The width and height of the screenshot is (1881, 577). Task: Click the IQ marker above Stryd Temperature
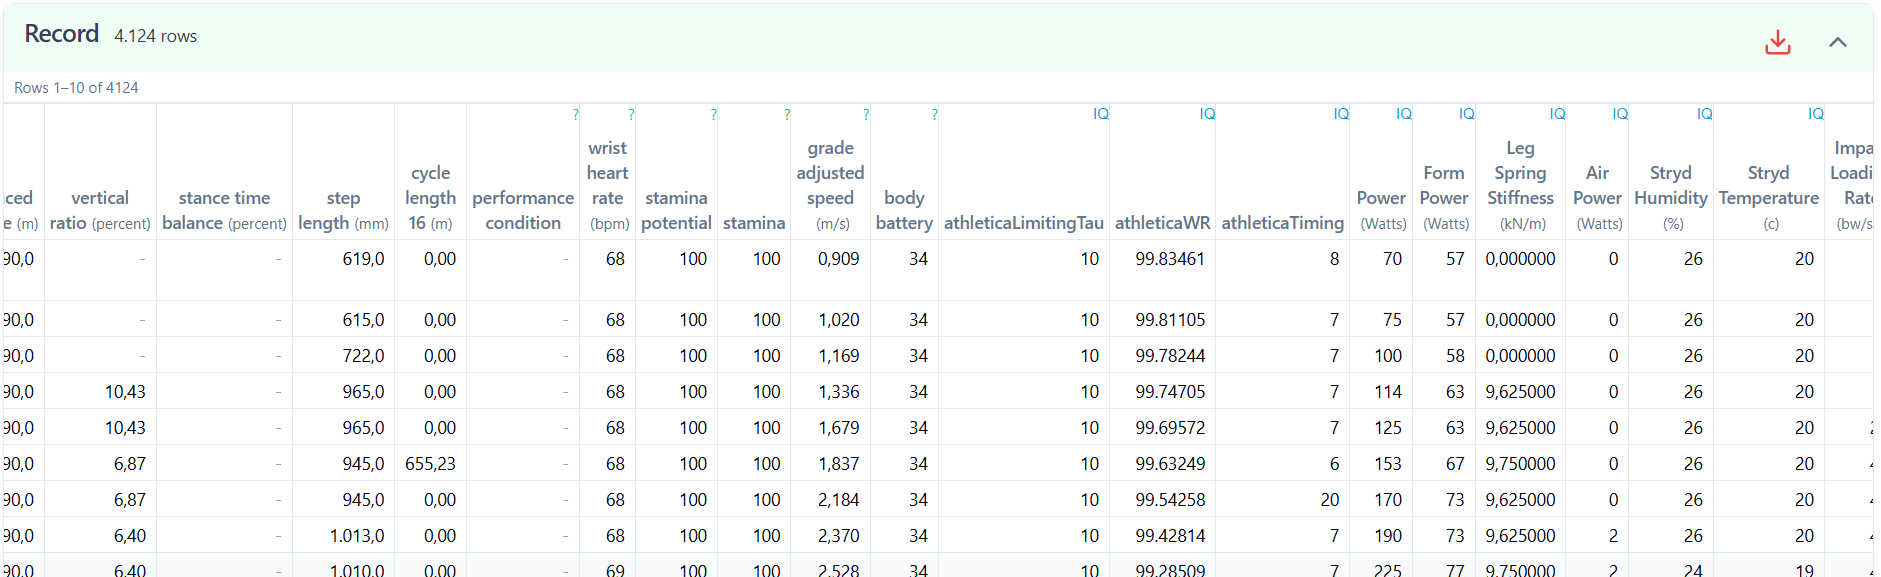(1815, 114)
